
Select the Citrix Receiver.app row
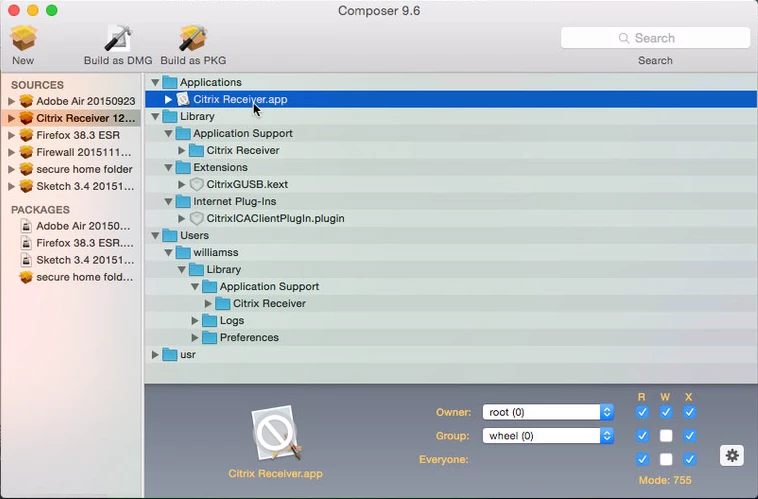click(x=451, y=99)
